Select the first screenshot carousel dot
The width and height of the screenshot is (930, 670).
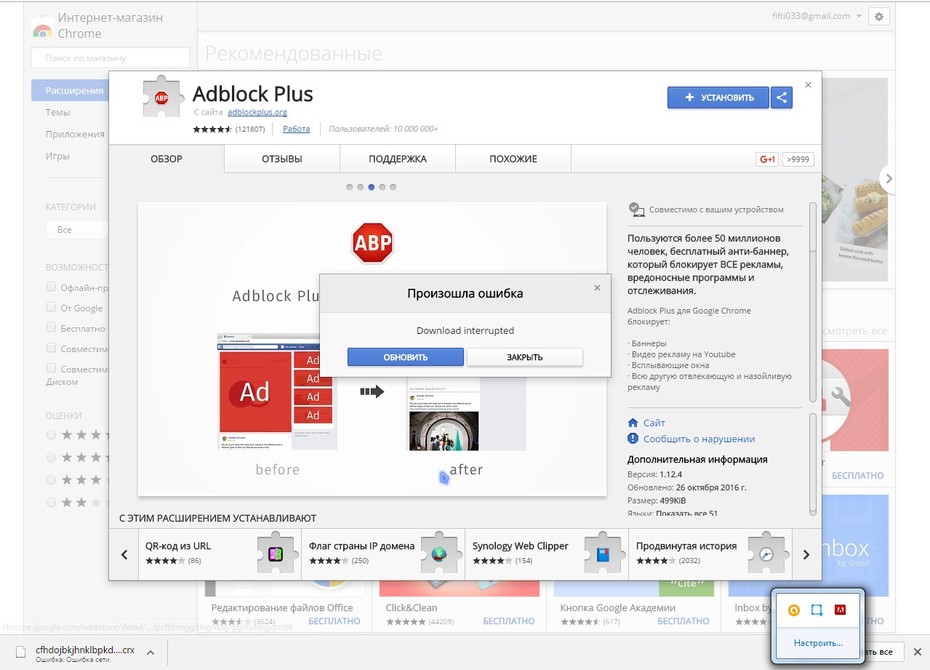tap(349, 187)
